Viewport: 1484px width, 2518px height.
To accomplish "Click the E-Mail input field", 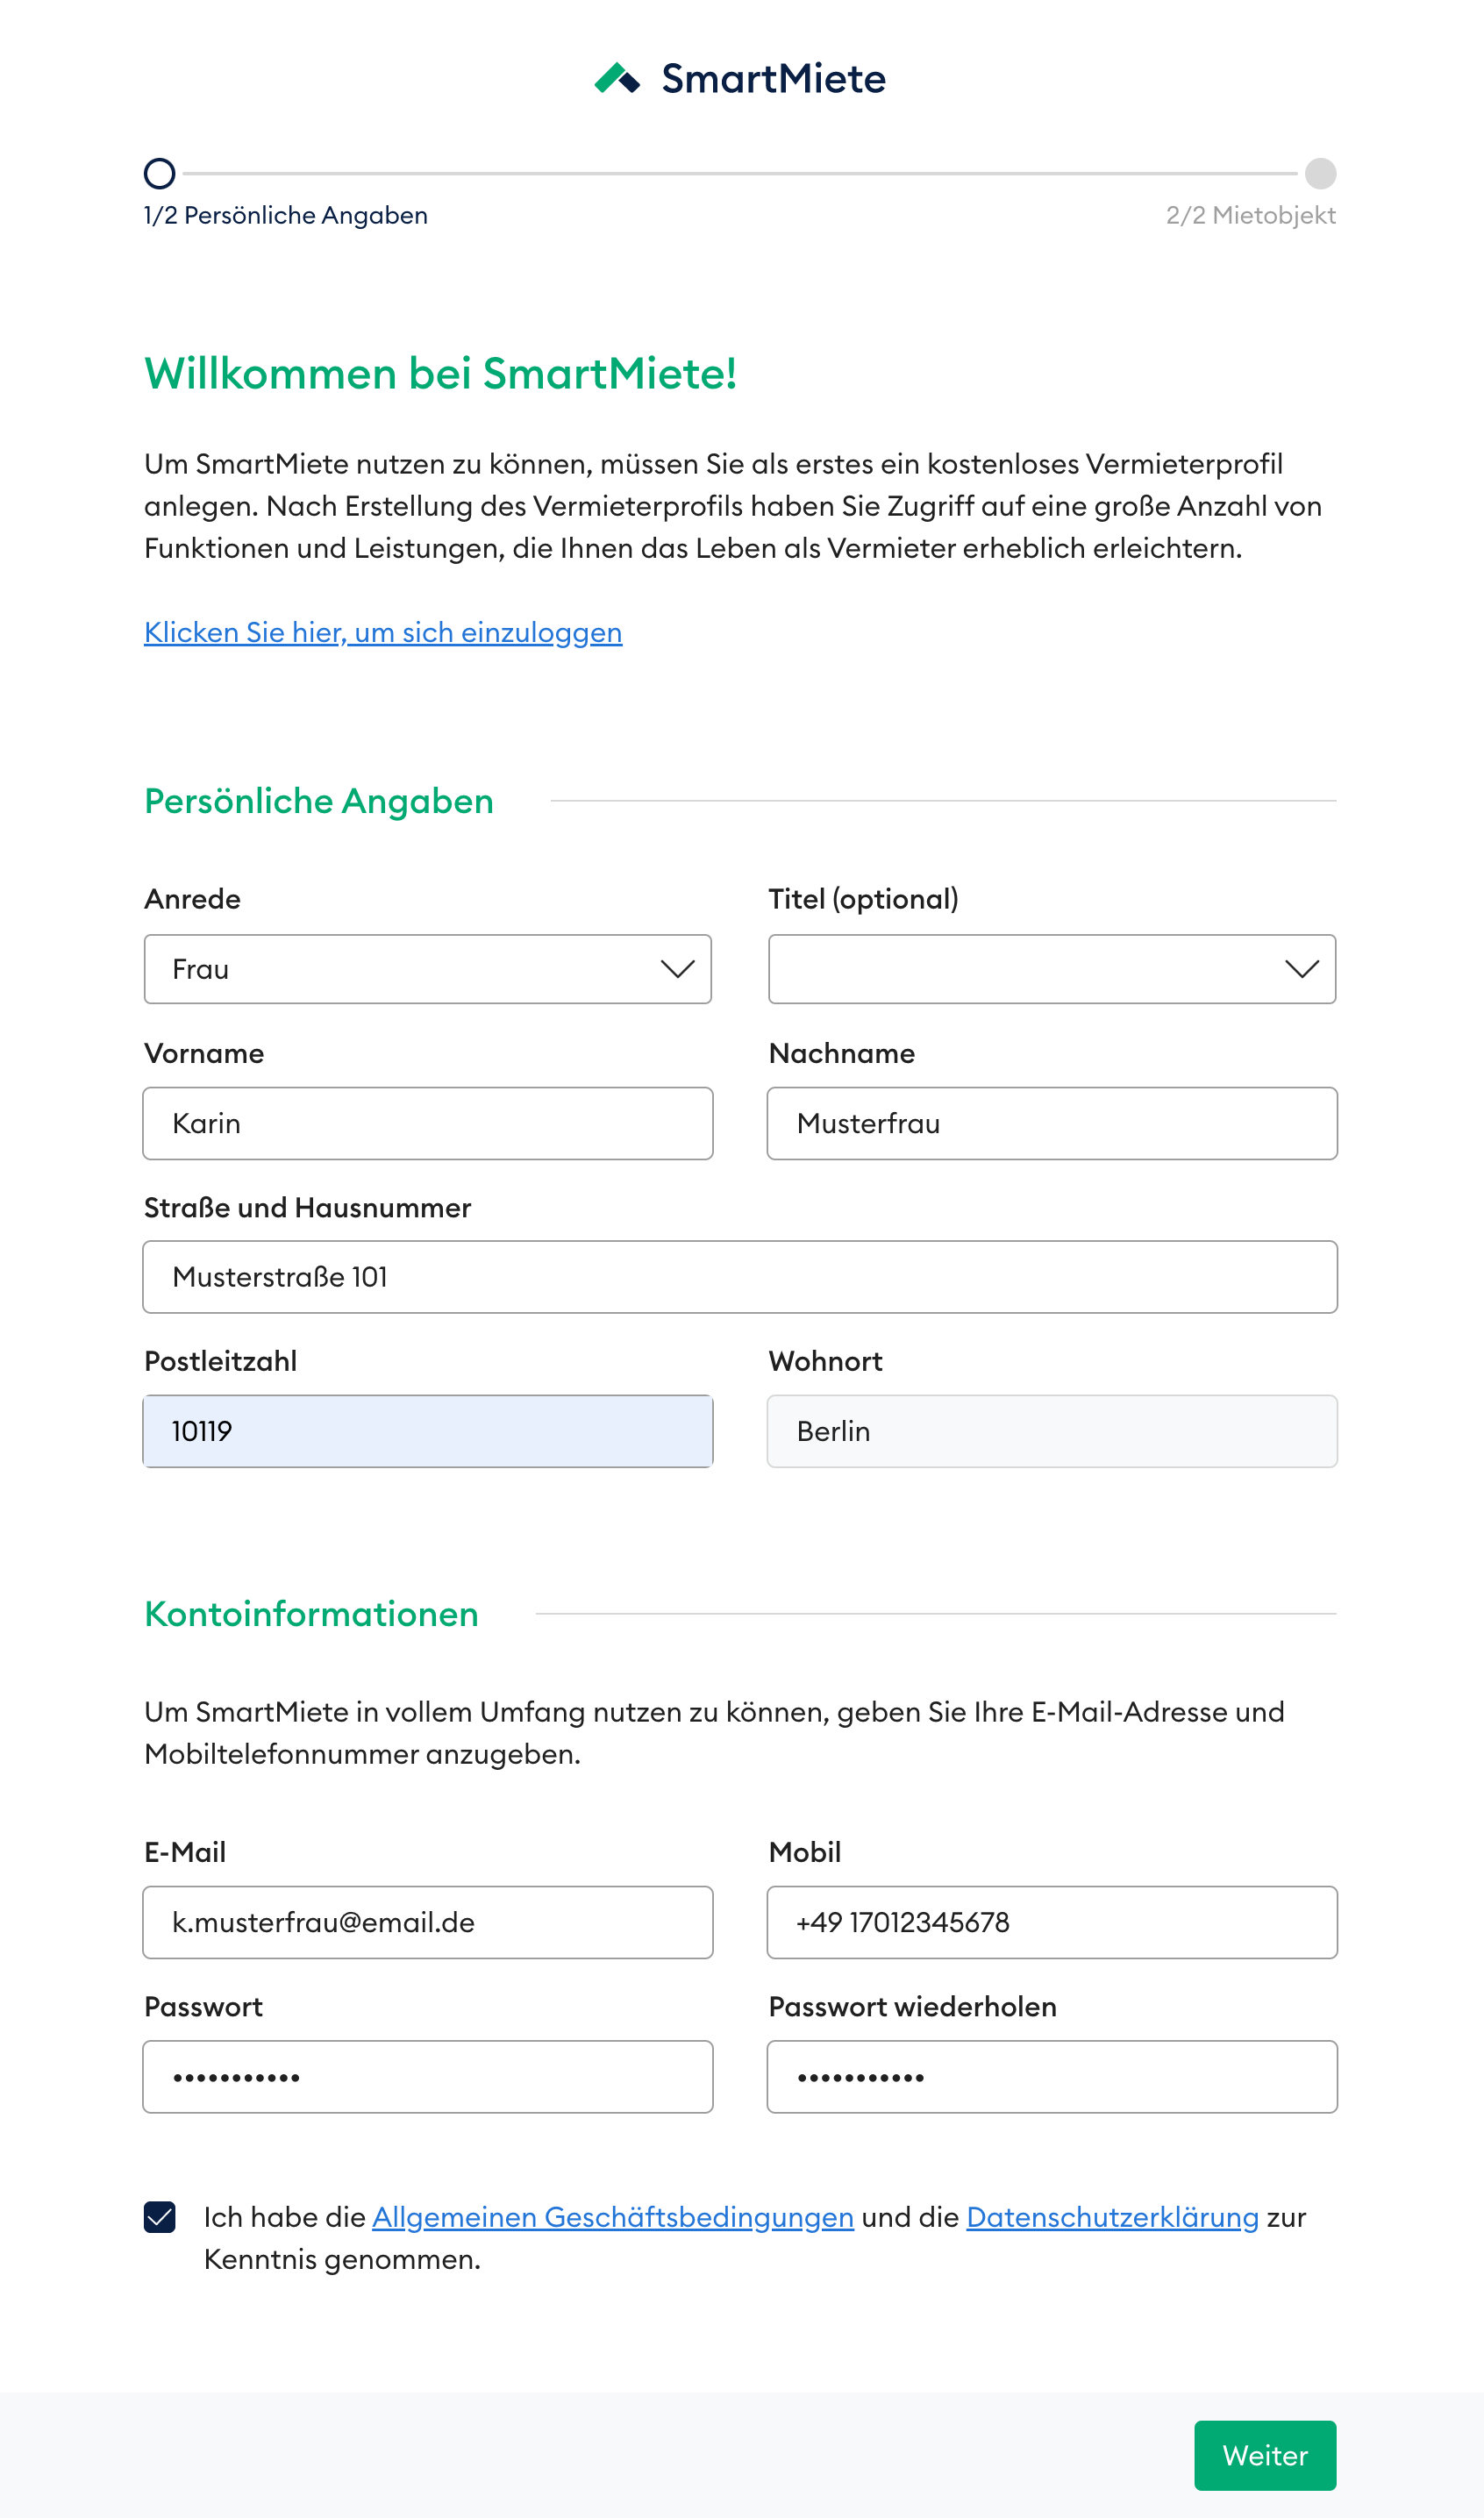I will (x=428, y=1922).
